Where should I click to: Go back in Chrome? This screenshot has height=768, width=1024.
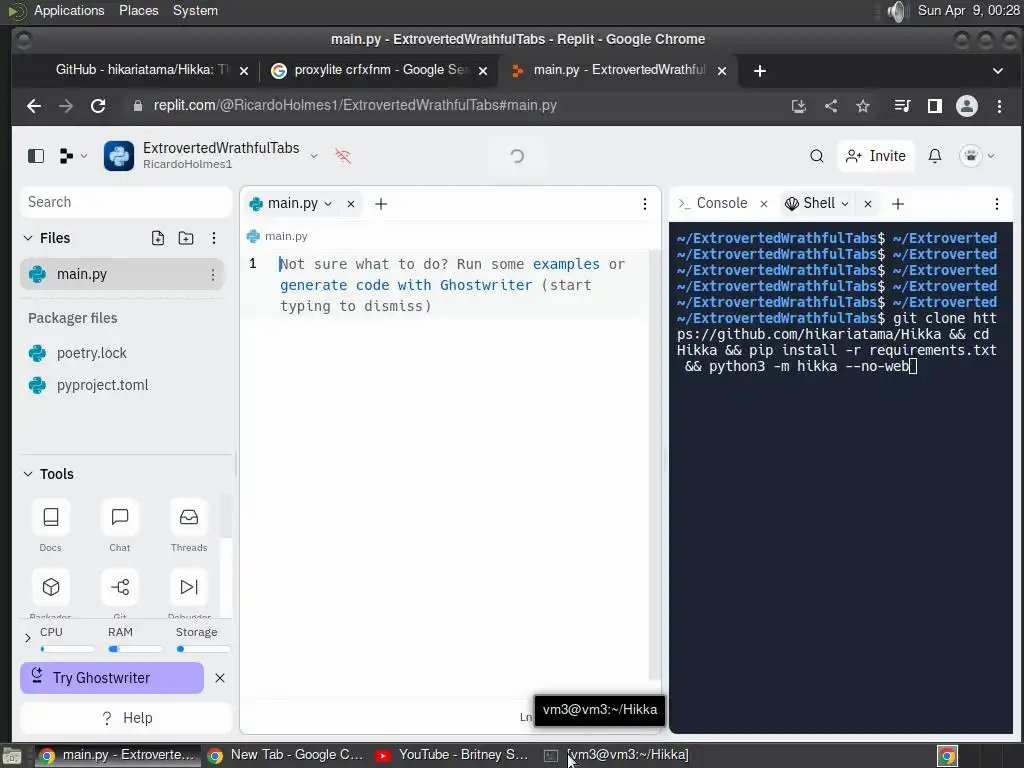tap(34, 106)
